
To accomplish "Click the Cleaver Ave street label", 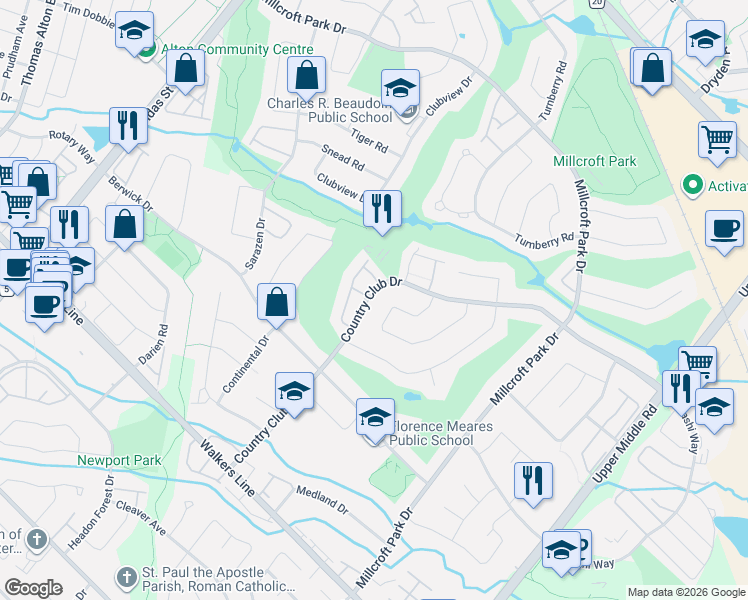I will [x=141, y=518].
